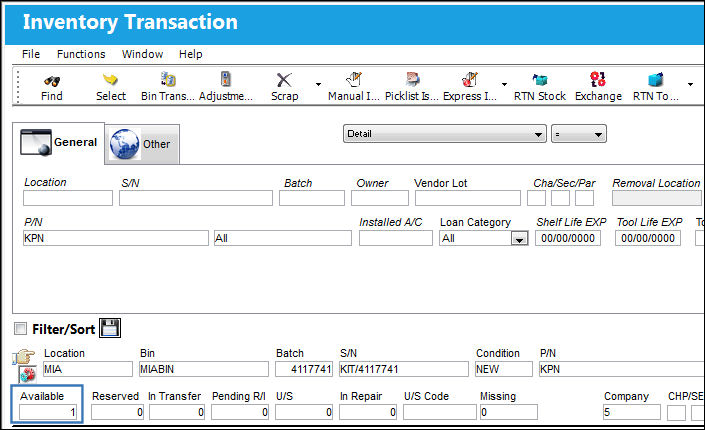705x430 pixels.
Task: Click the Scrap toolbar icon
Action: (284, 80)
